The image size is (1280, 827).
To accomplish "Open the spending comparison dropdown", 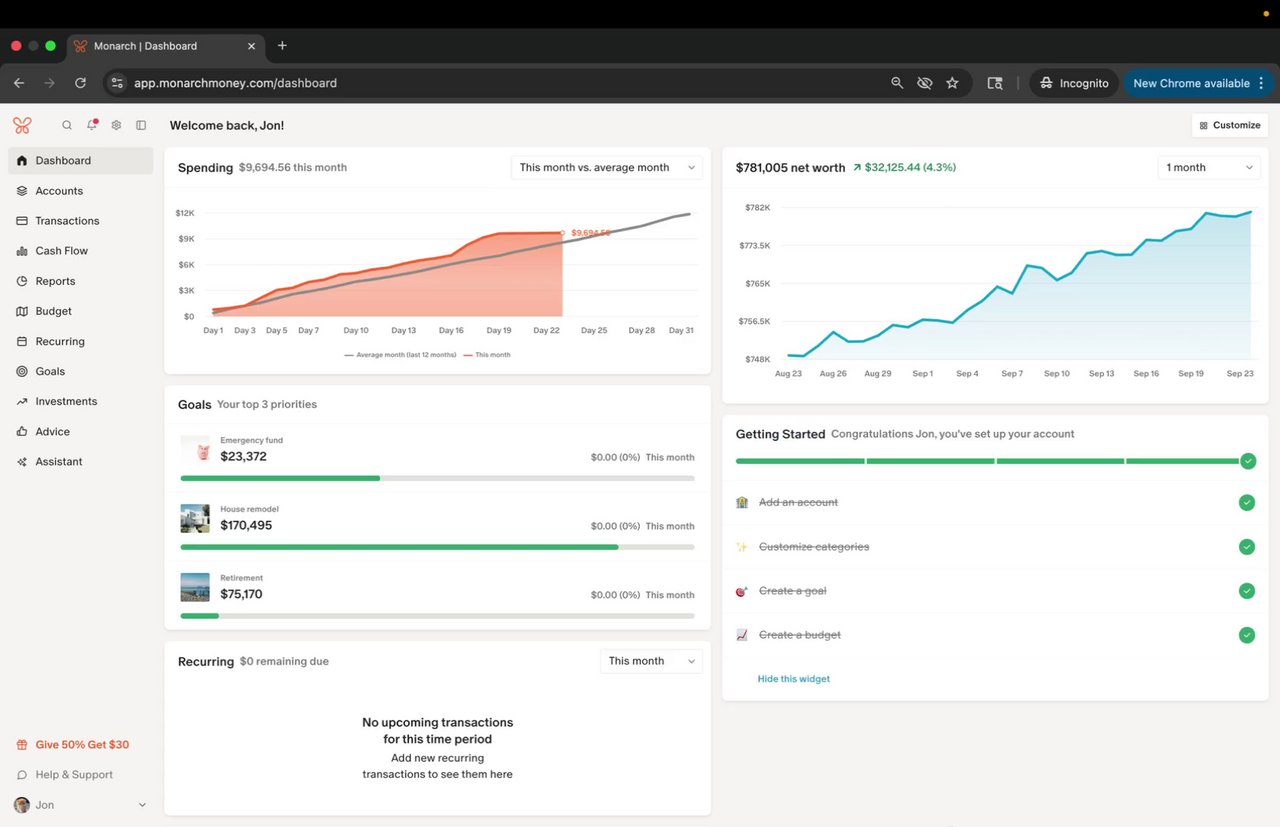I will tap(606, 168).
